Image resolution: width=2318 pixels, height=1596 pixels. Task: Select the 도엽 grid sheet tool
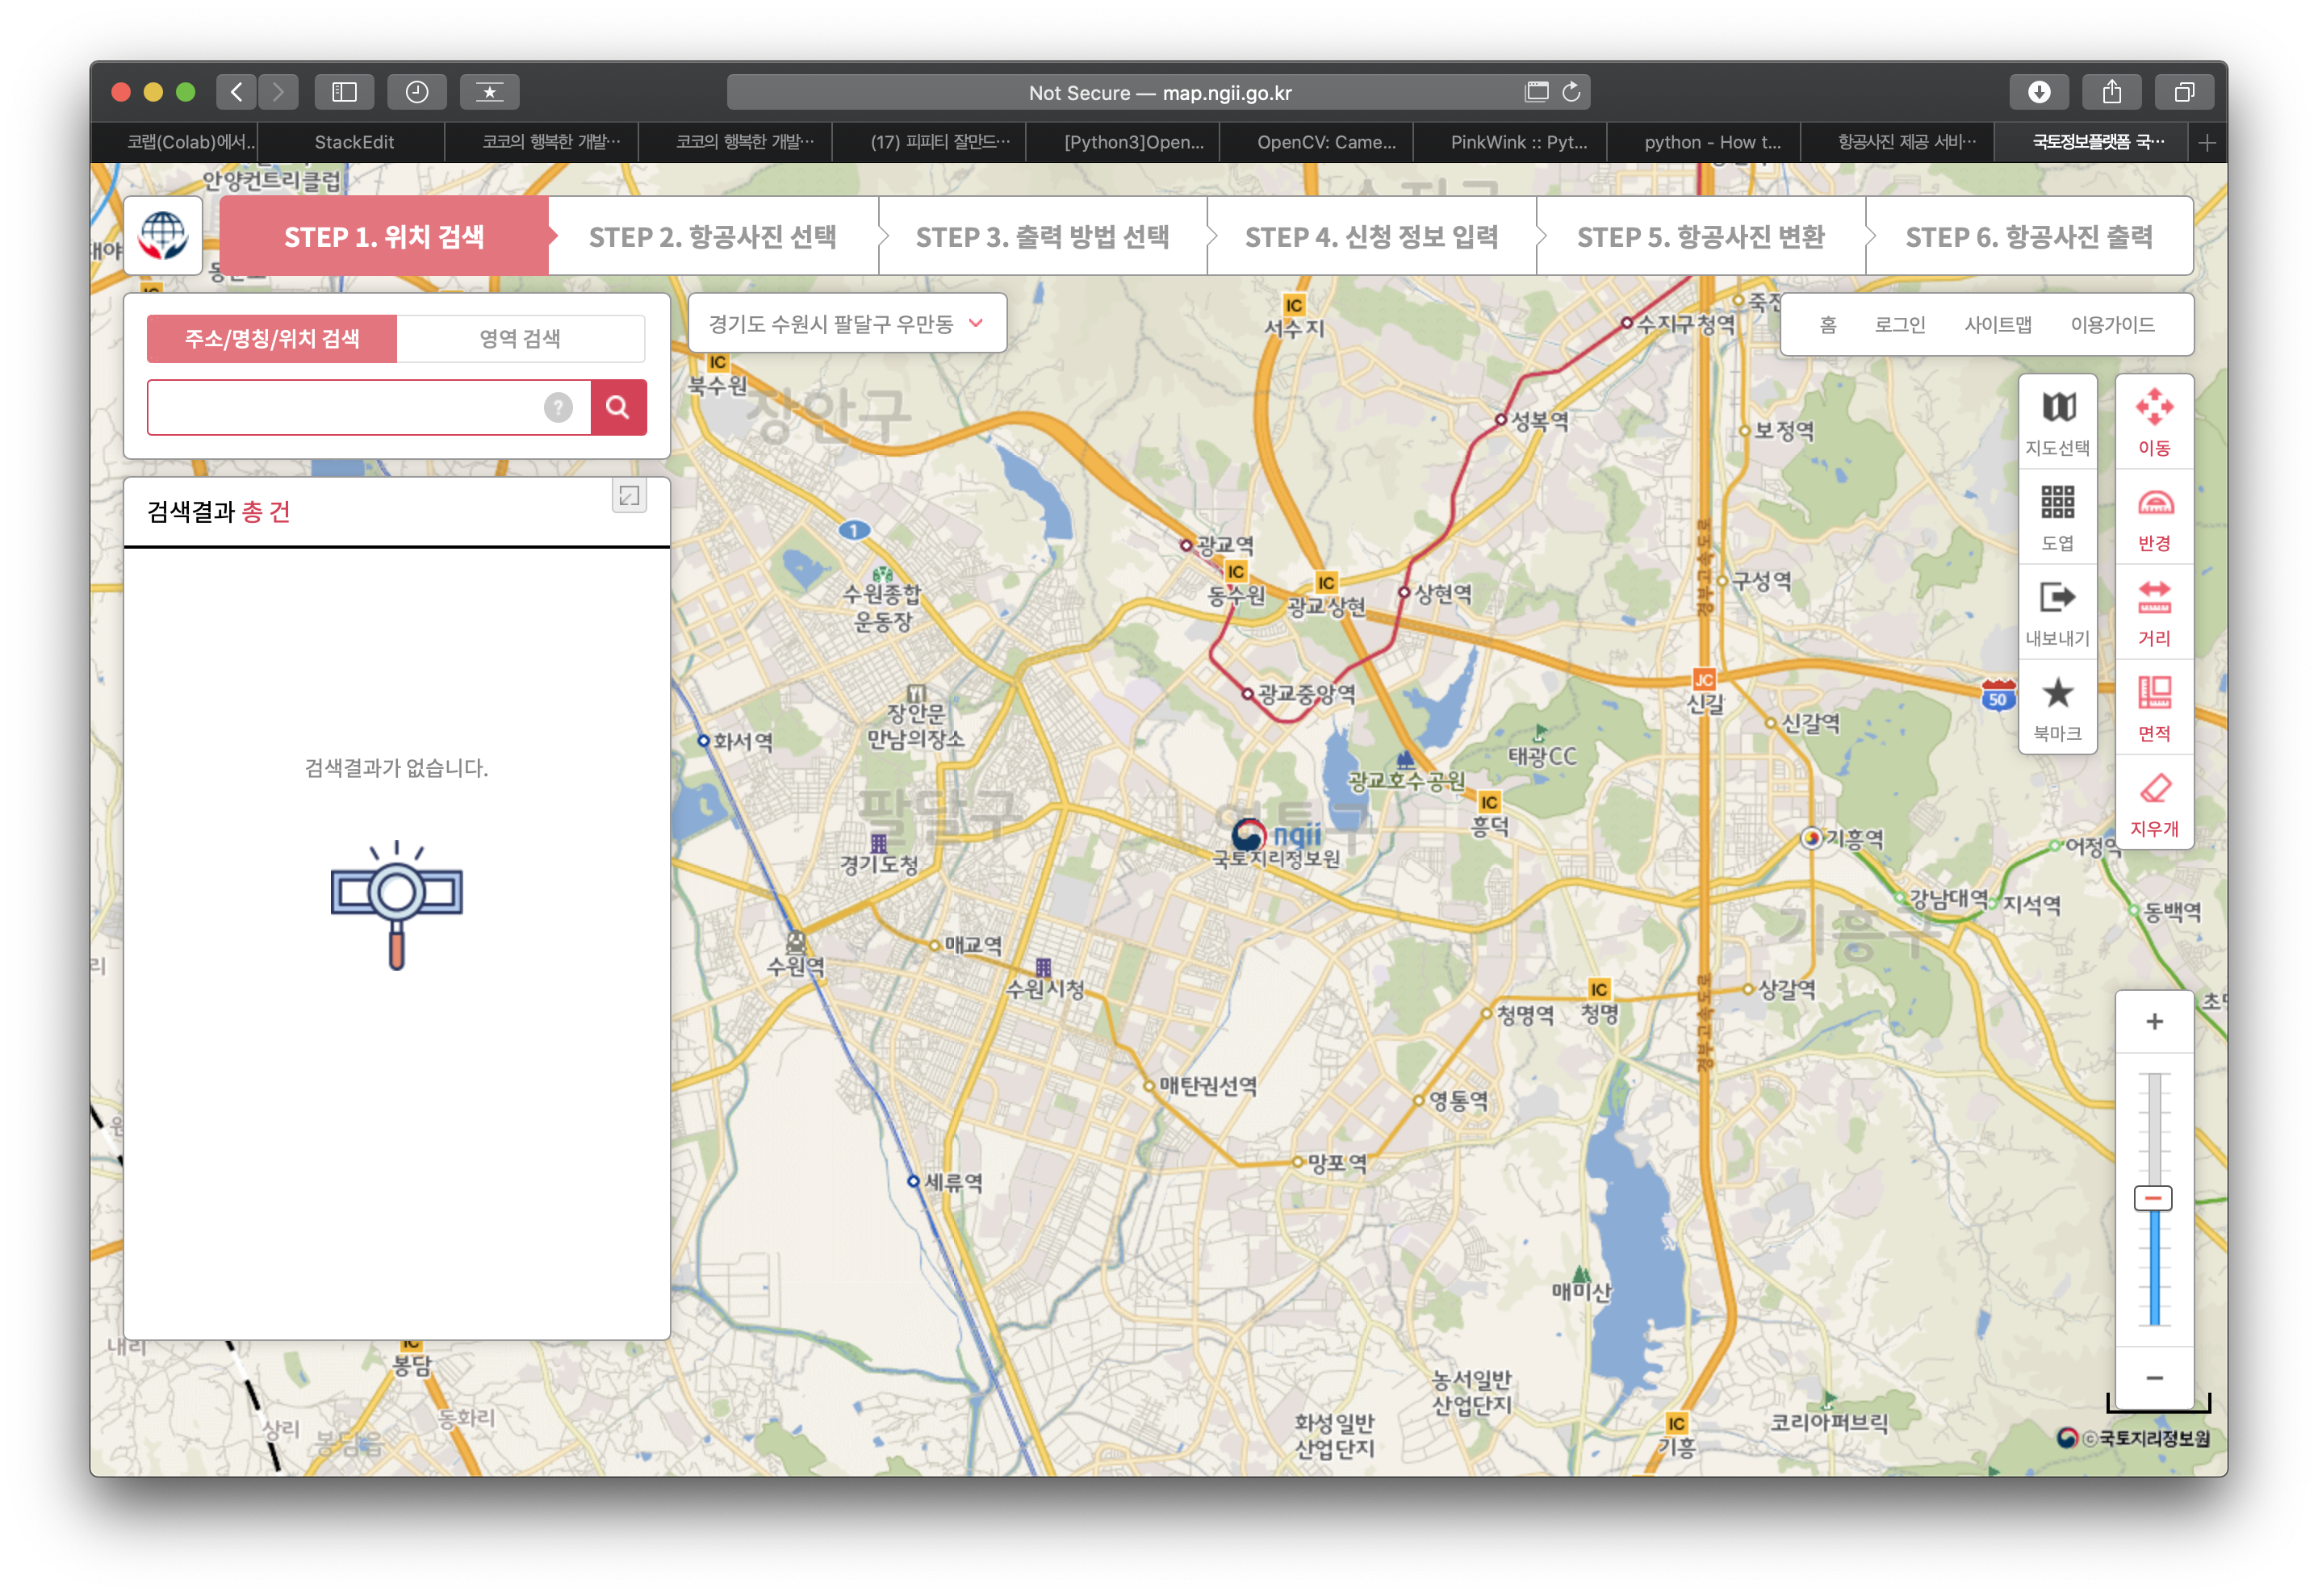coord(2057,517)
